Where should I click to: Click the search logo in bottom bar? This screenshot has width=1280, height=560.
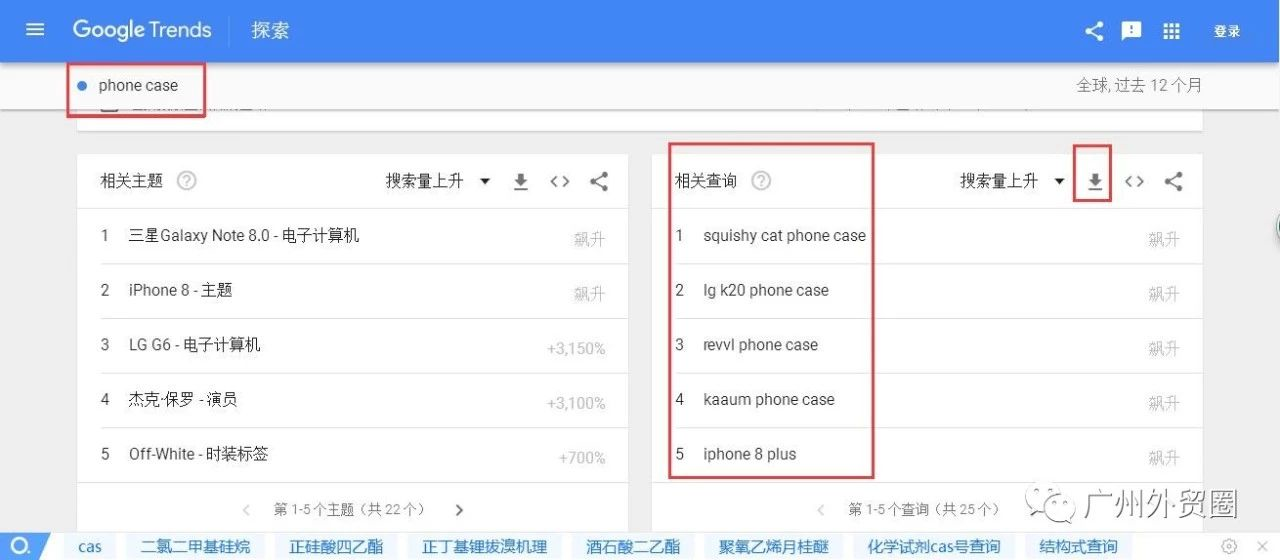(21, 546)
